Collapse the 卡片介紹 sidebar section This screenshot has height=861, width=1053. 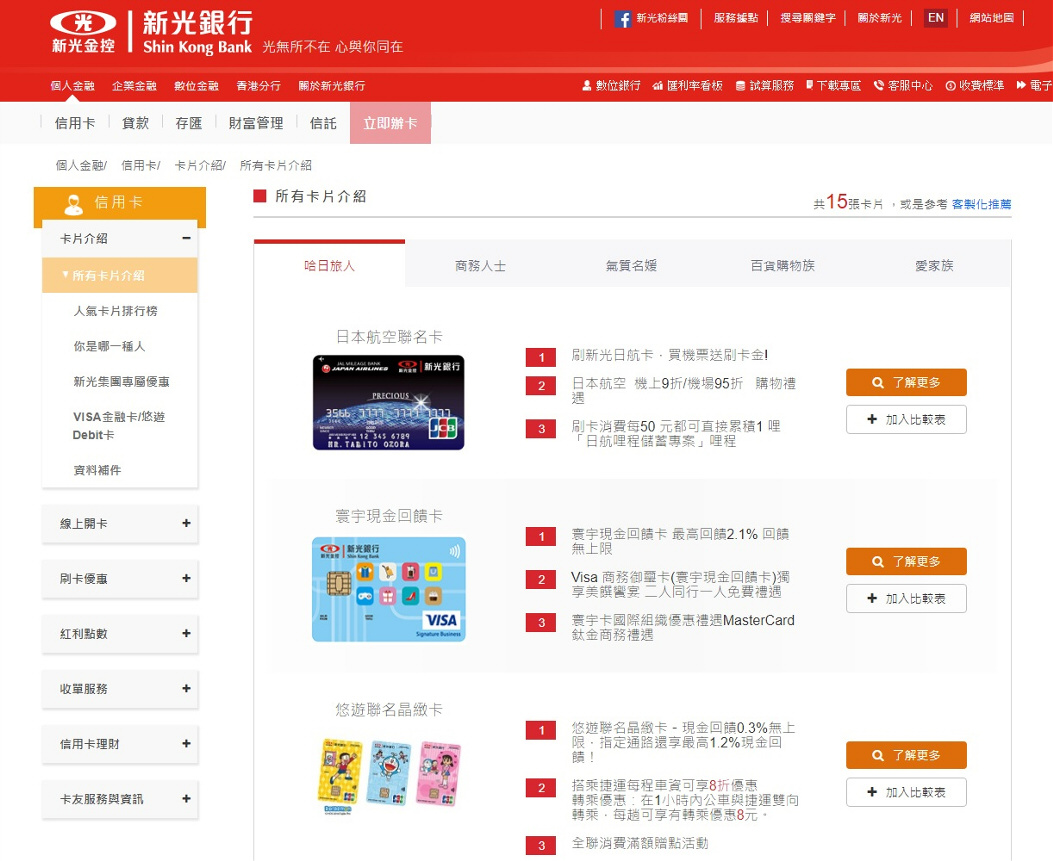[186, 238]
